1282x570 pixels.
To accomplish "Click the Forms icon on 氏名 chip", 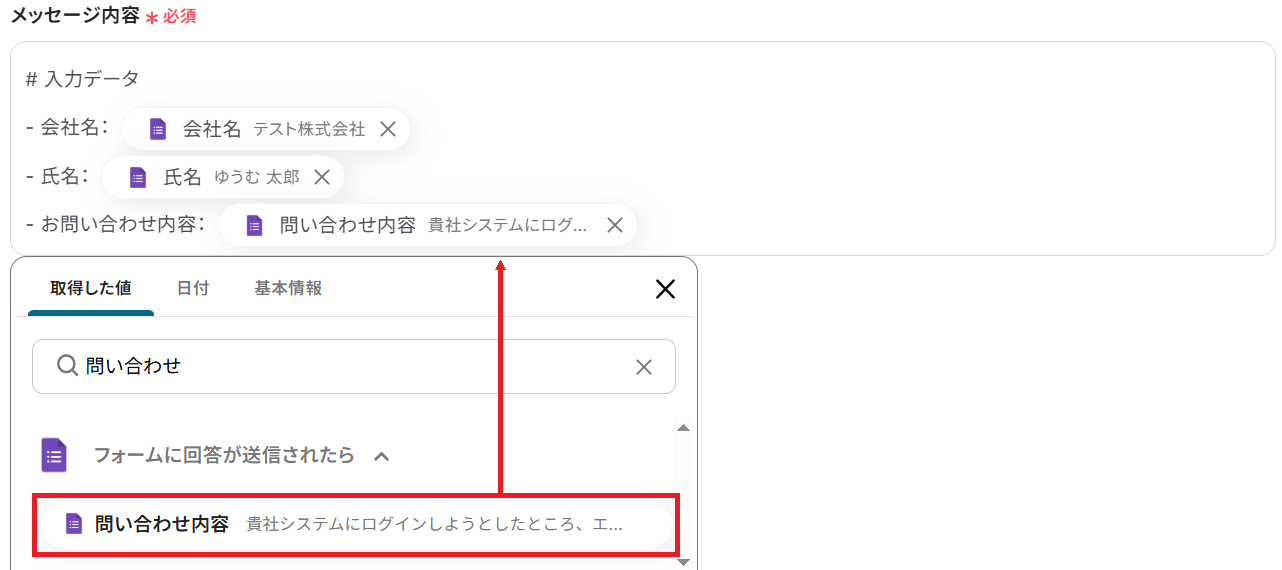I will tap(138, 177).
